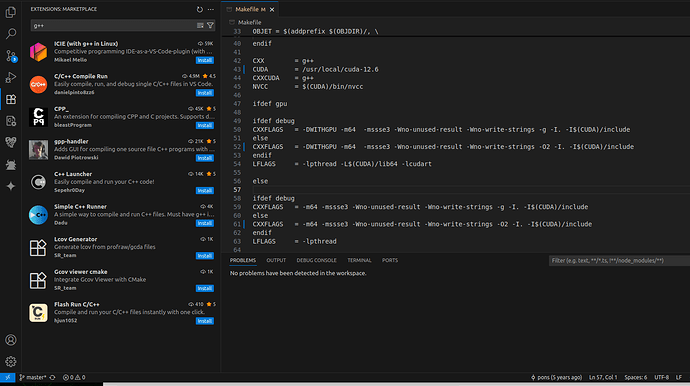The height and width of the screenshot is (386, 690).
Task: Open the C++ Launcher extension title
Action: 73,174
